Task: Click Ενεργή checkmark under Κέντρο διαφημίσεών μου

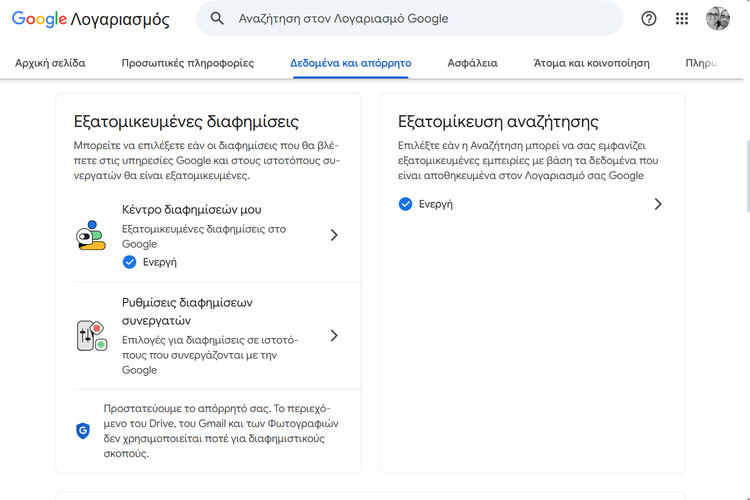Action: click(129, 262)
